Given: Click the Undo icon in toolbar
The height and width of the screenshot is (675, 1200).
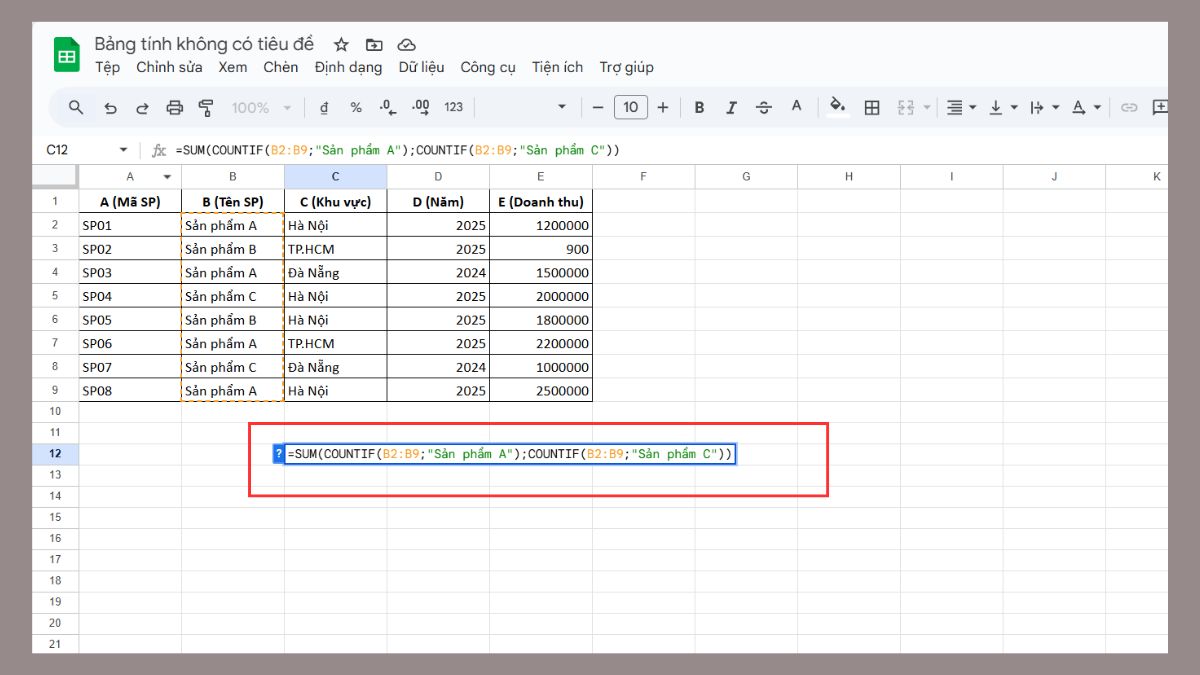Looking at the screenshot, I should 110,108.
